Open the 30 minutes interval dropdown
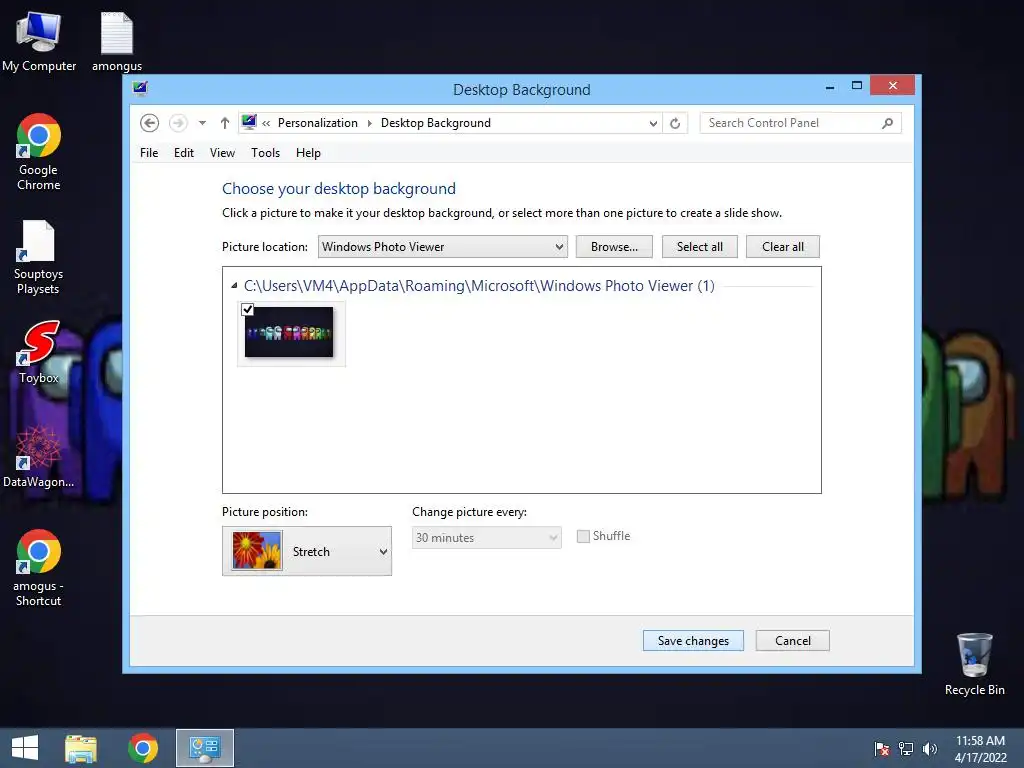1024x768 pixels. coord(487,537)
